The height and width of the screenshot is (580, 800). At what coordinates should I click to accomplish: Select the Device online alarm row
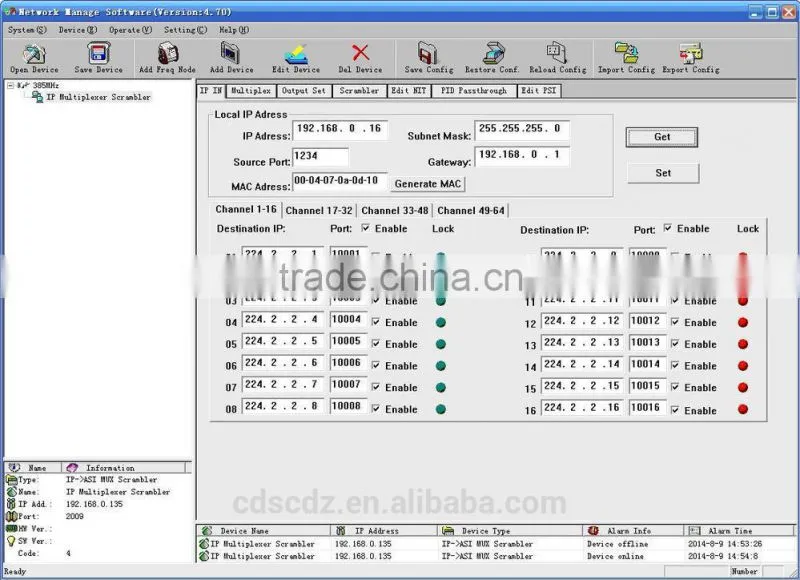[495, 556]
